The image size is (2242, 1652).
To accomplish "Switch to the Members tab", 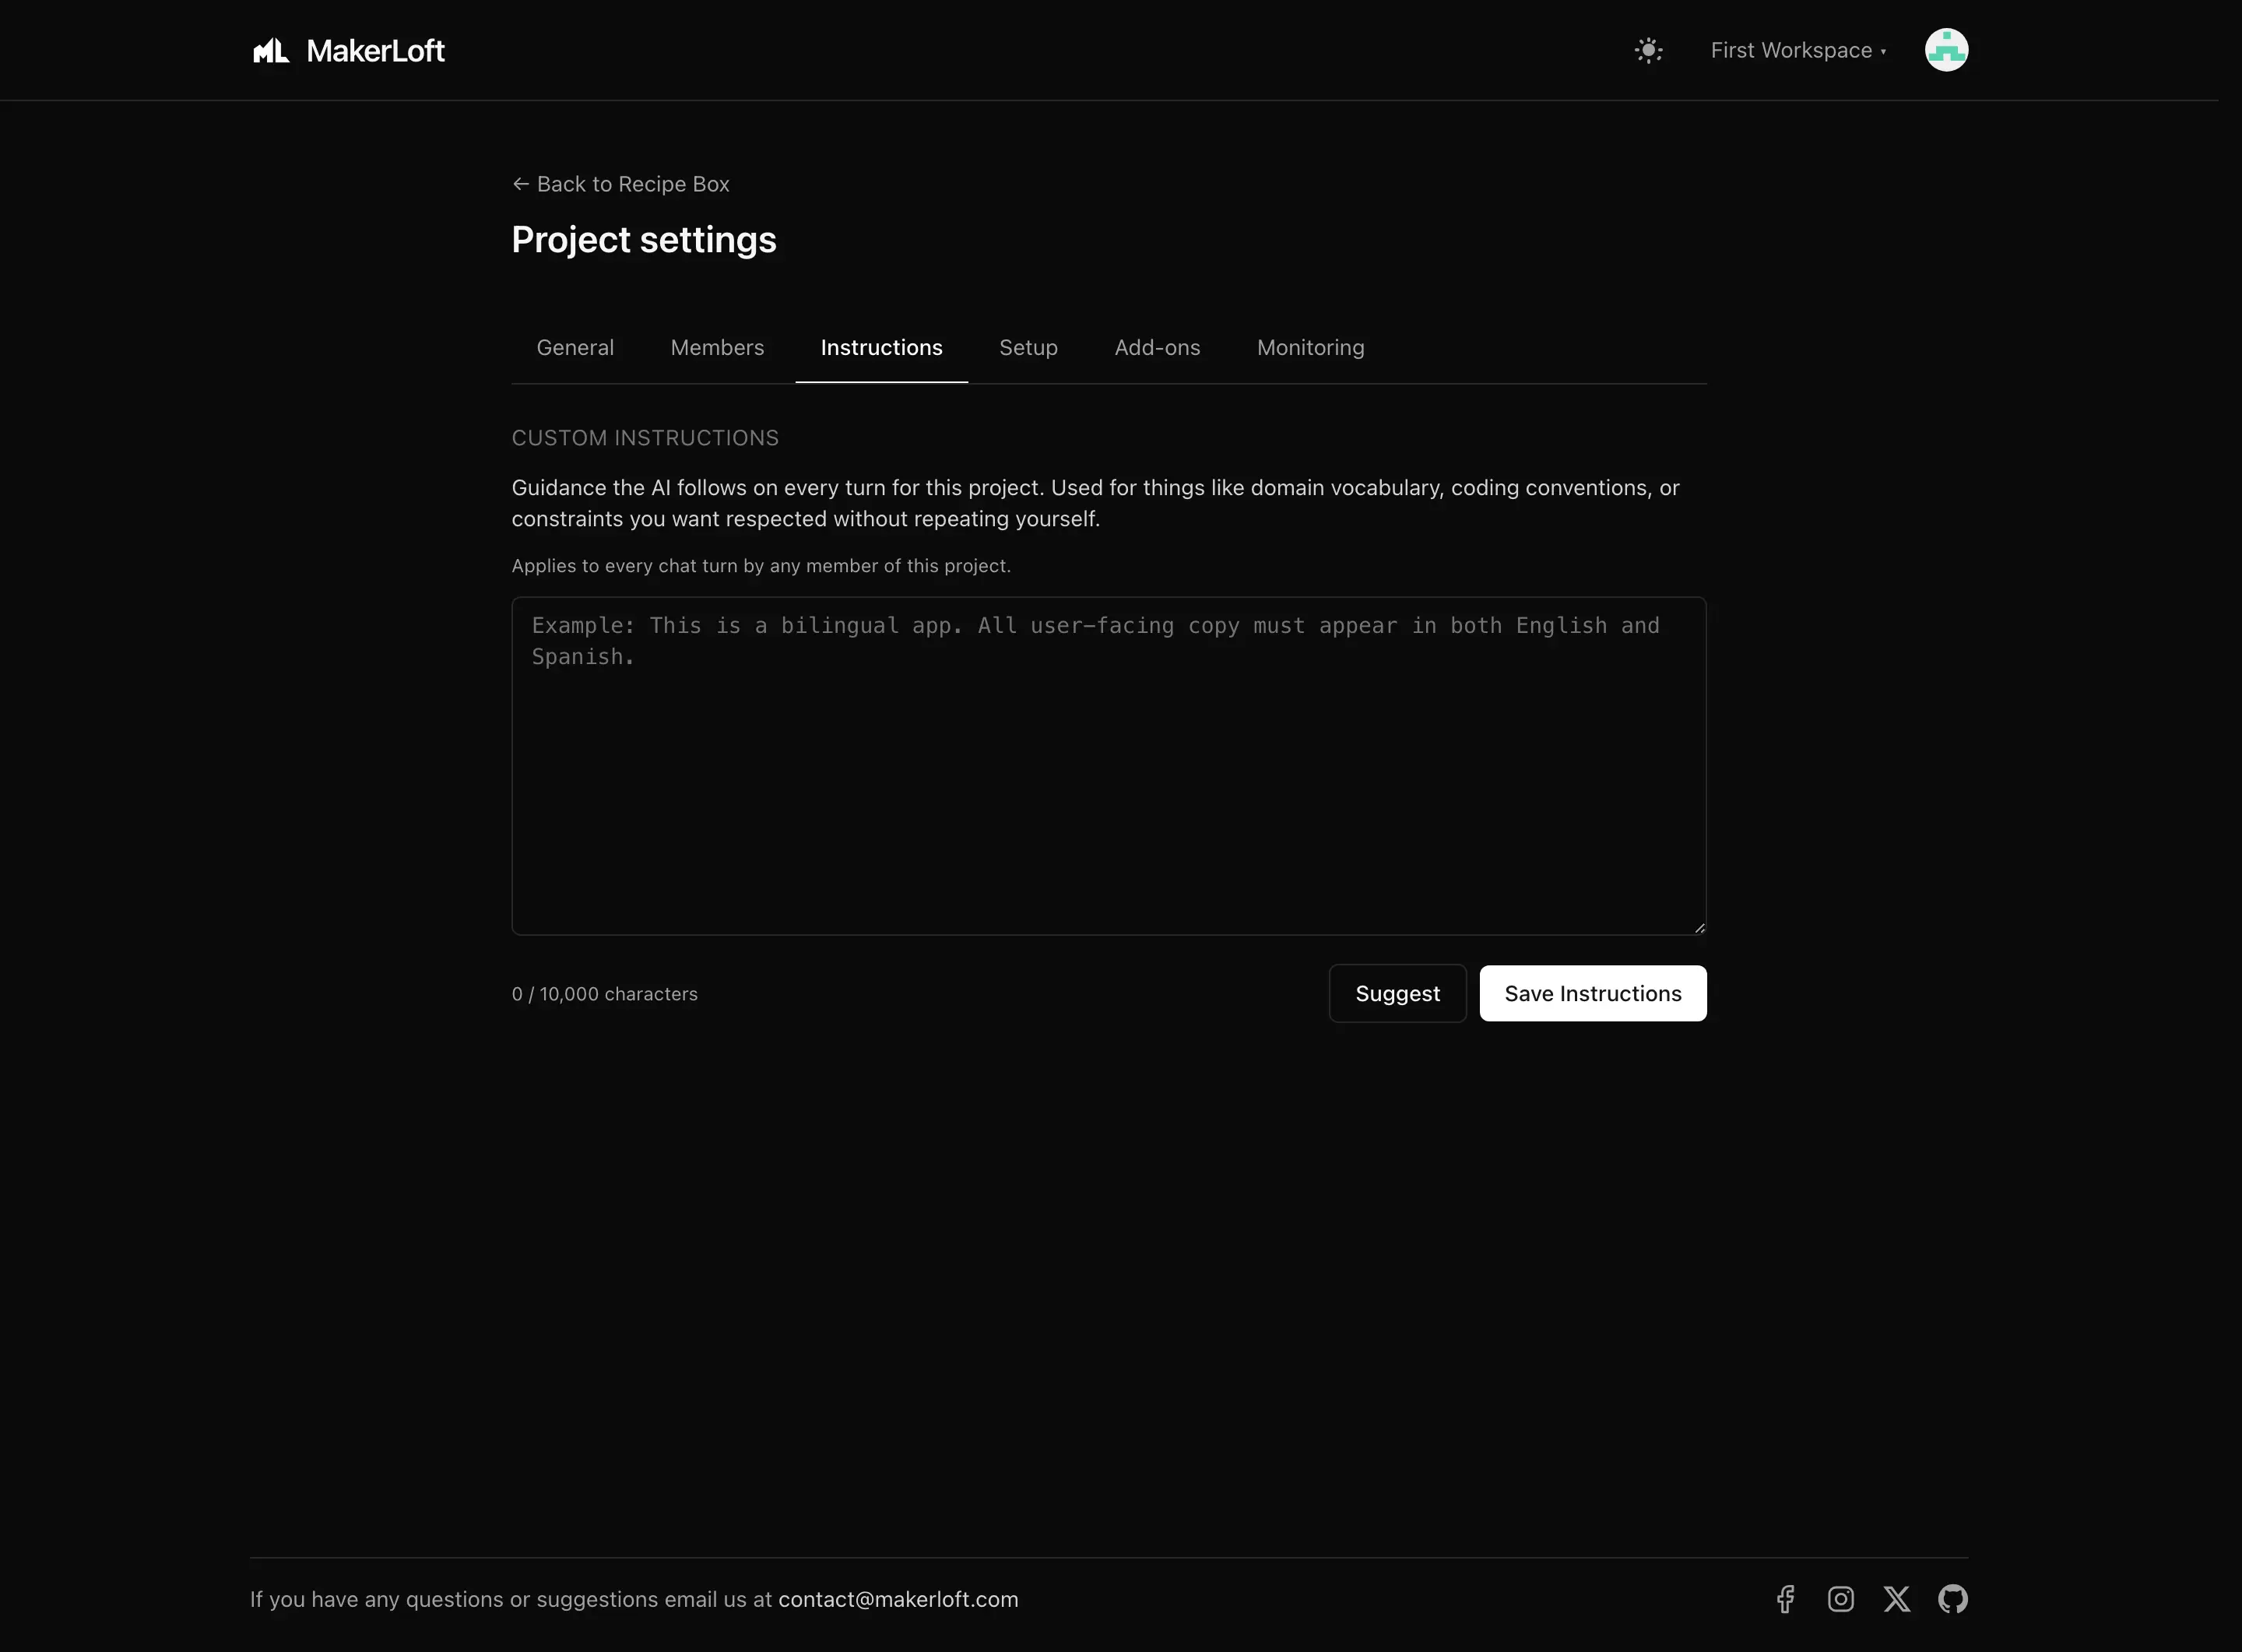I will click(717, 347).
